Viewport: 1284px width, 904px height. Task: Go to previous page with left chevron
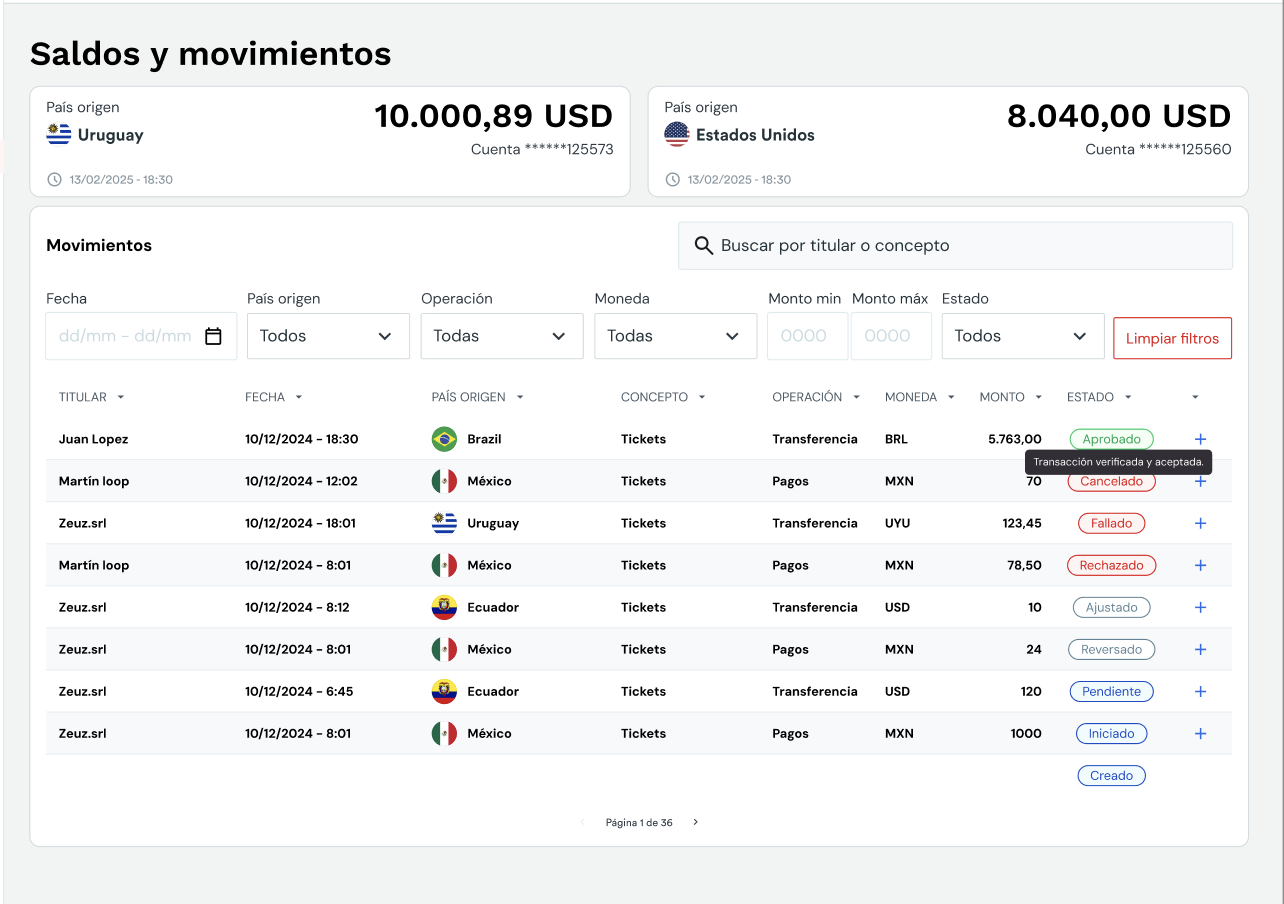pos(583,823)
